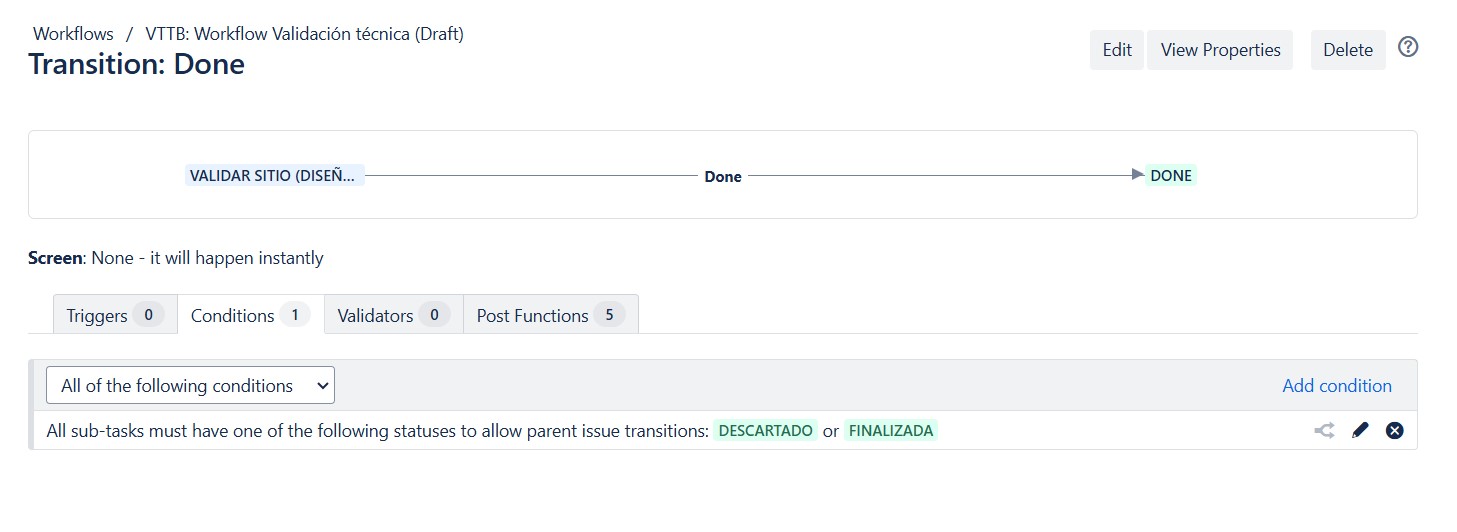This screenshot has width=1457, height=532.
Task: Navigate to Workflows breadcrumb link
Action: pos(73,34)
